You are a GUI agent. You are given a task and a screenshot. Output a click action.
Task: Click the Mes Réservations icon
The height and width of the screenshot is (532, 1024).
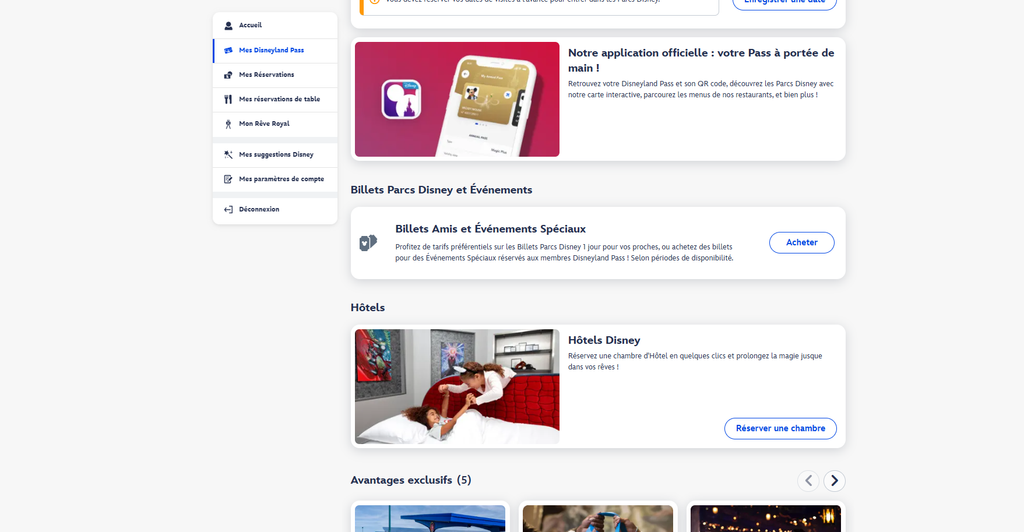pyautogui.click(x=228, y=75)
